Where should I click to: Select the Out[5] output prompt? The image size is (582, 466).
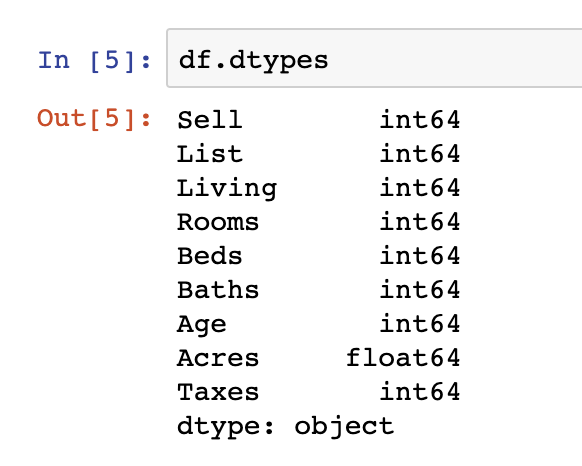[x=94, y=119]
